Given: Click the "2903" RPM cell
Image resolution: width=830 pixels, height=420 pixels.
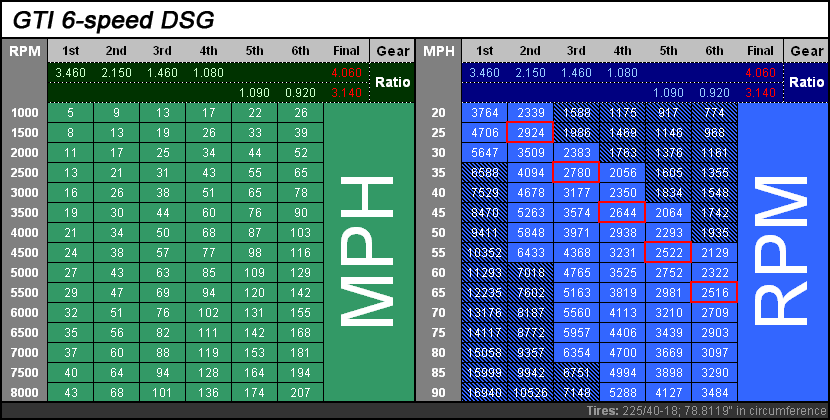Looking at the screenshot, I should tap(714, 333).
